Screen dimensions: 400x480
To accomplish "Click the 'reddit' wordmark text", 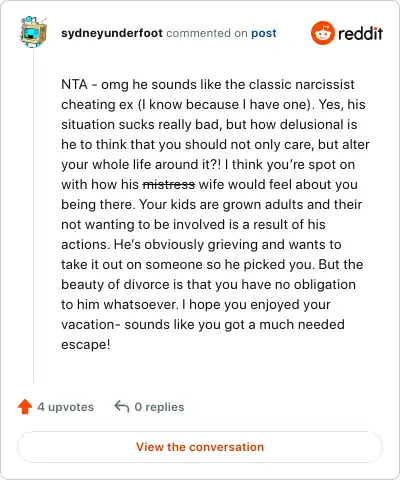I will tap(360, 33).
